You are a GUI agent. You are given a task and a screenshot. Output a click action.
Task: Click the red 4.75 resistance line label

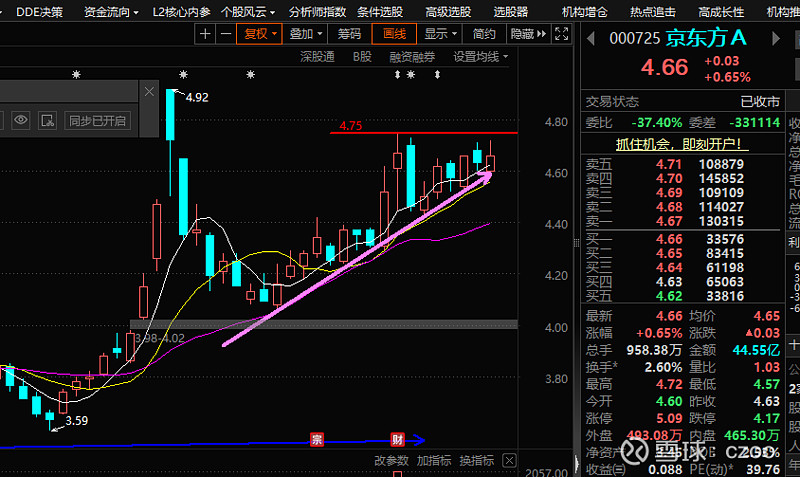pos(351,125)
